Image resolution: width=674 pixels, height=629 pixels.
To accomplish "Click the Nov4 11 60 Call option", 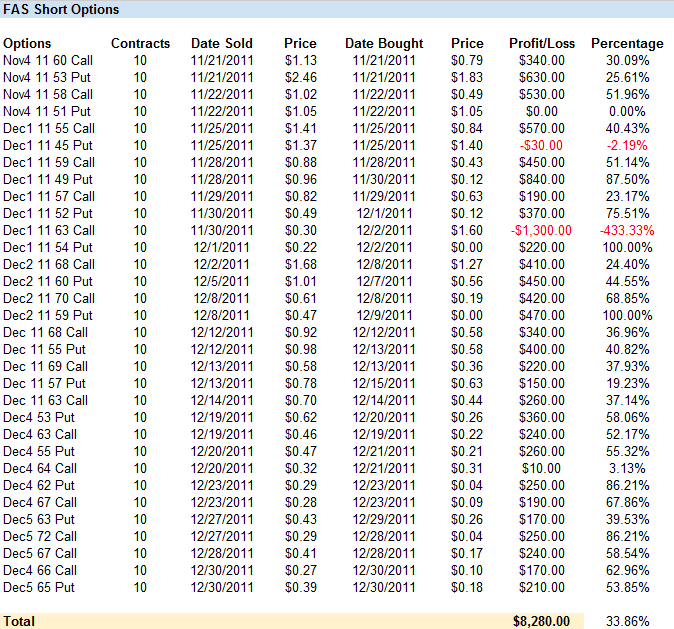I will point(49,60).
